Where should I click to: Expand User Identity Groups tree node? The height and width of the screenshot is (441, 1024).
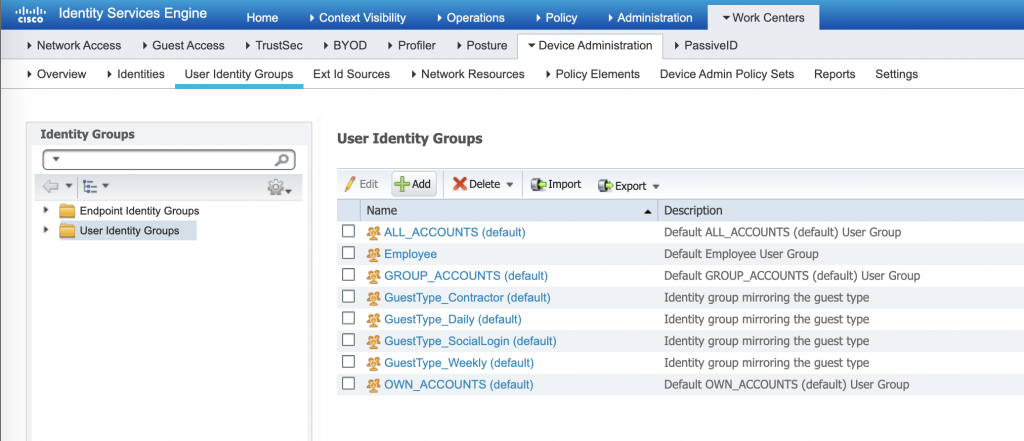pyautogui.click(x=46, y=230)
